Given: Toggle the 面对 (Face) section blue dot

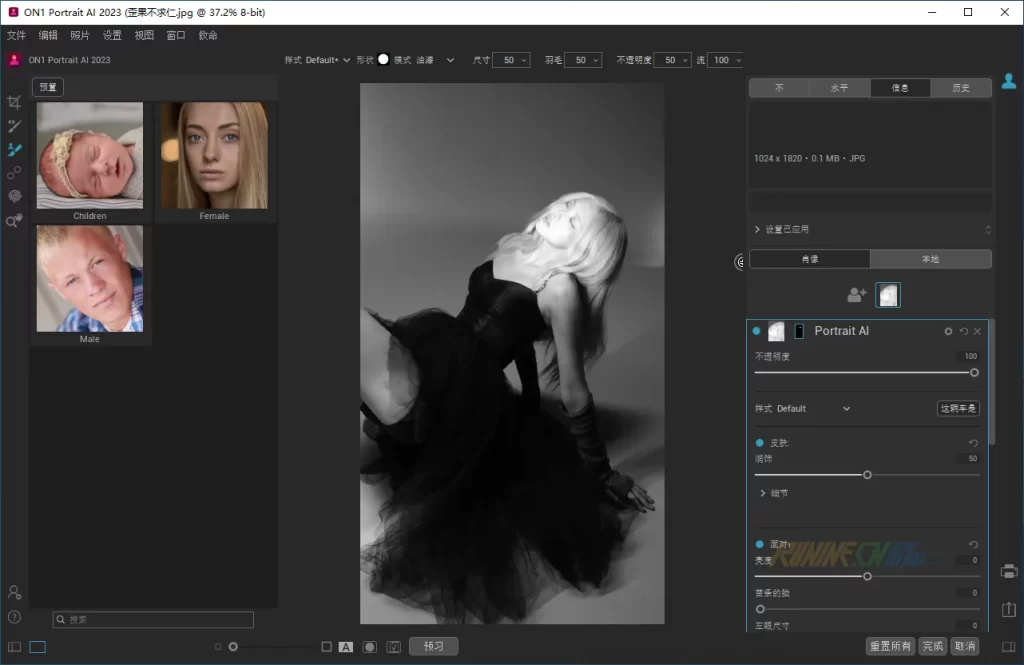Looking at the screenshot, I should click(760, 544).
